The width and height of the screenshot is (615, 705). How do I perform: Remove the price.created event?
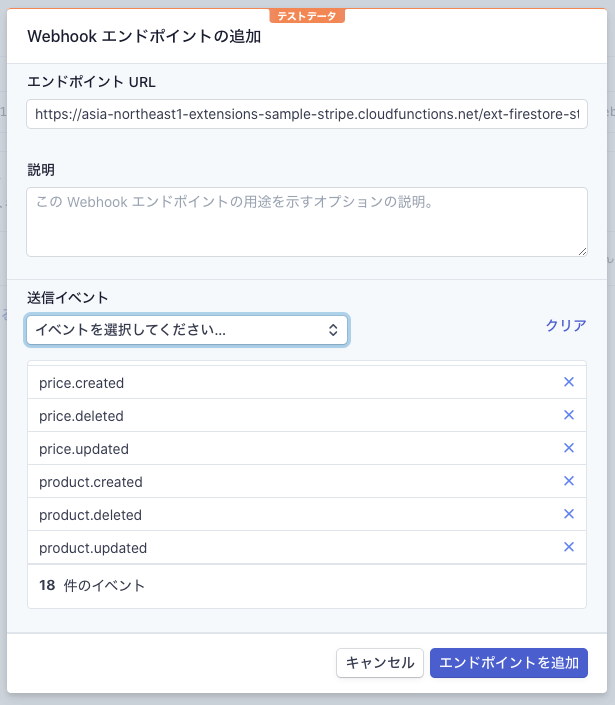[569, 382]
